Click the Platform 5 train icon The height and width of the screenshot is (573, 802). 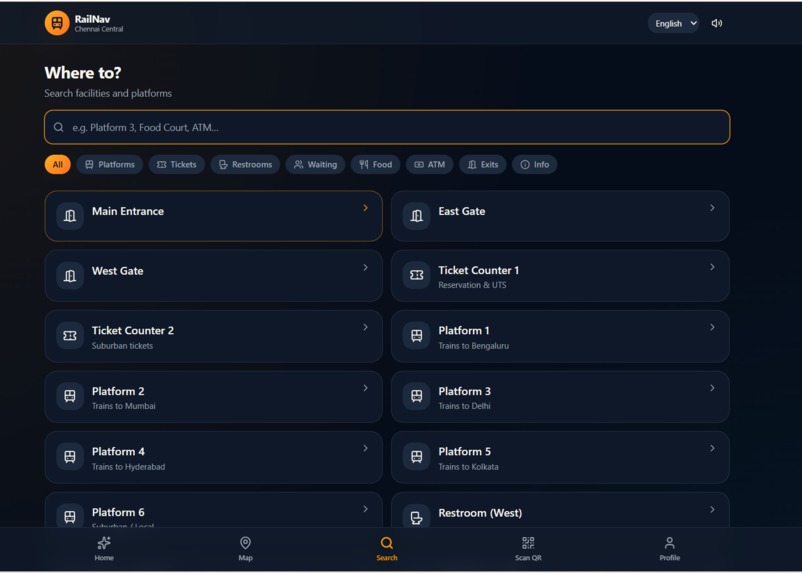[416, 456]
